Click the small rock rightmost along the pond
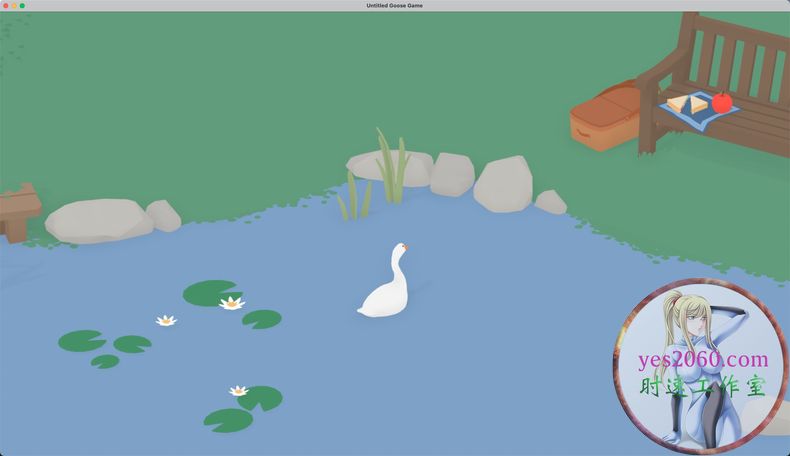The height and width of the screenshot is (456, 790). [551, 202]
